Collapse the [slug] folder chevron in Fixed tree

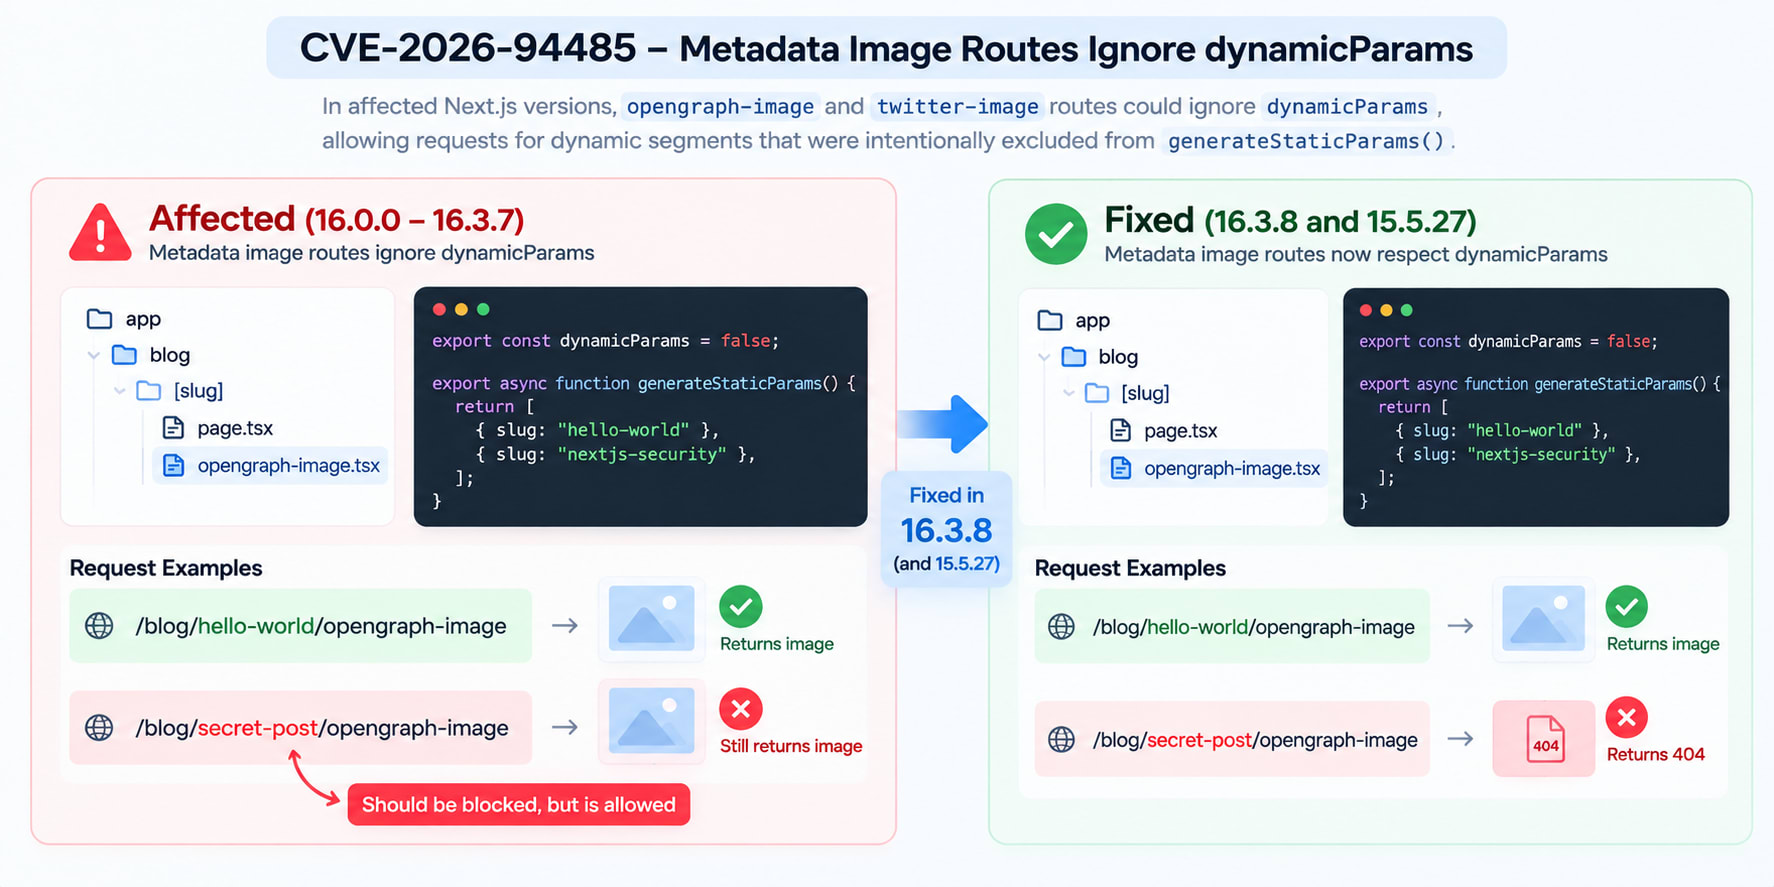pos(1069,393)
